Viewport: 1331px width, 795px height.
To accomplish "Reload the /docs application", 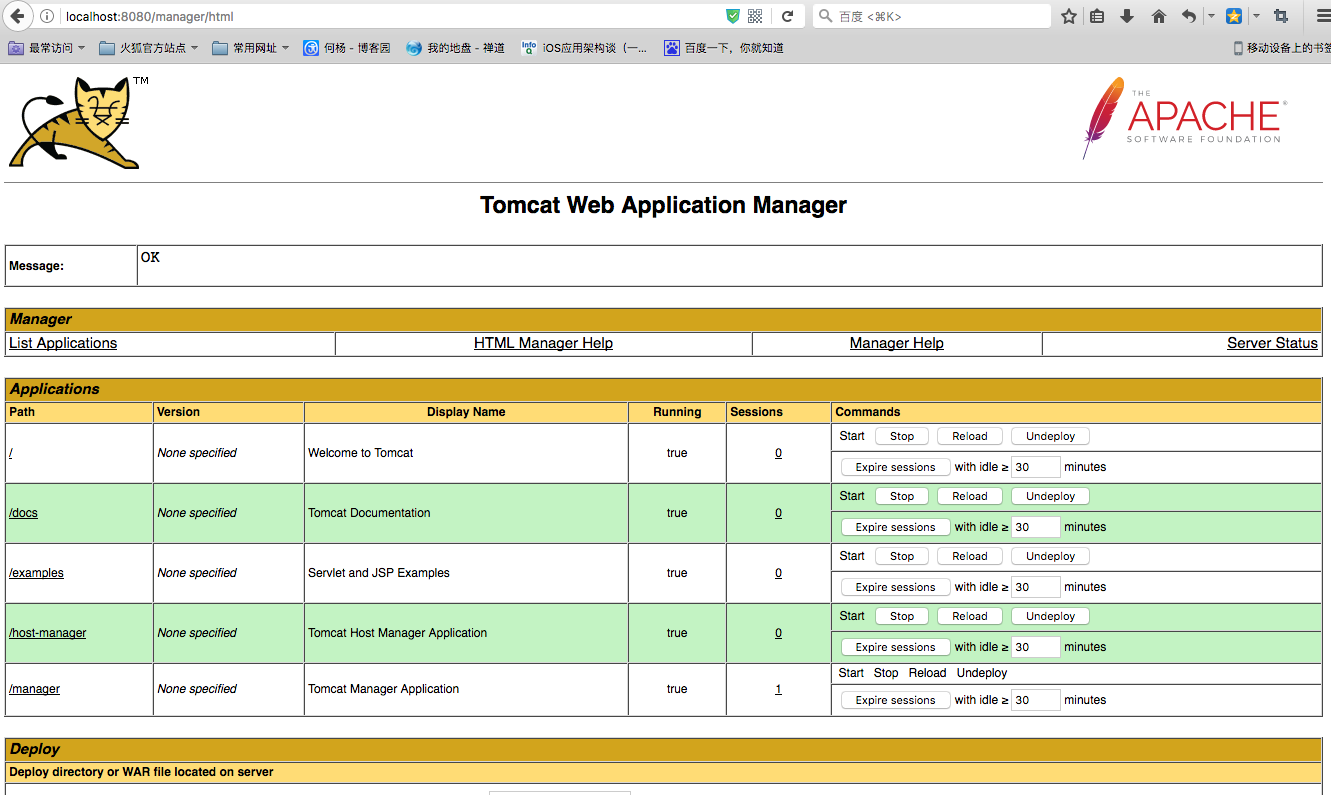I will point(969,496).
